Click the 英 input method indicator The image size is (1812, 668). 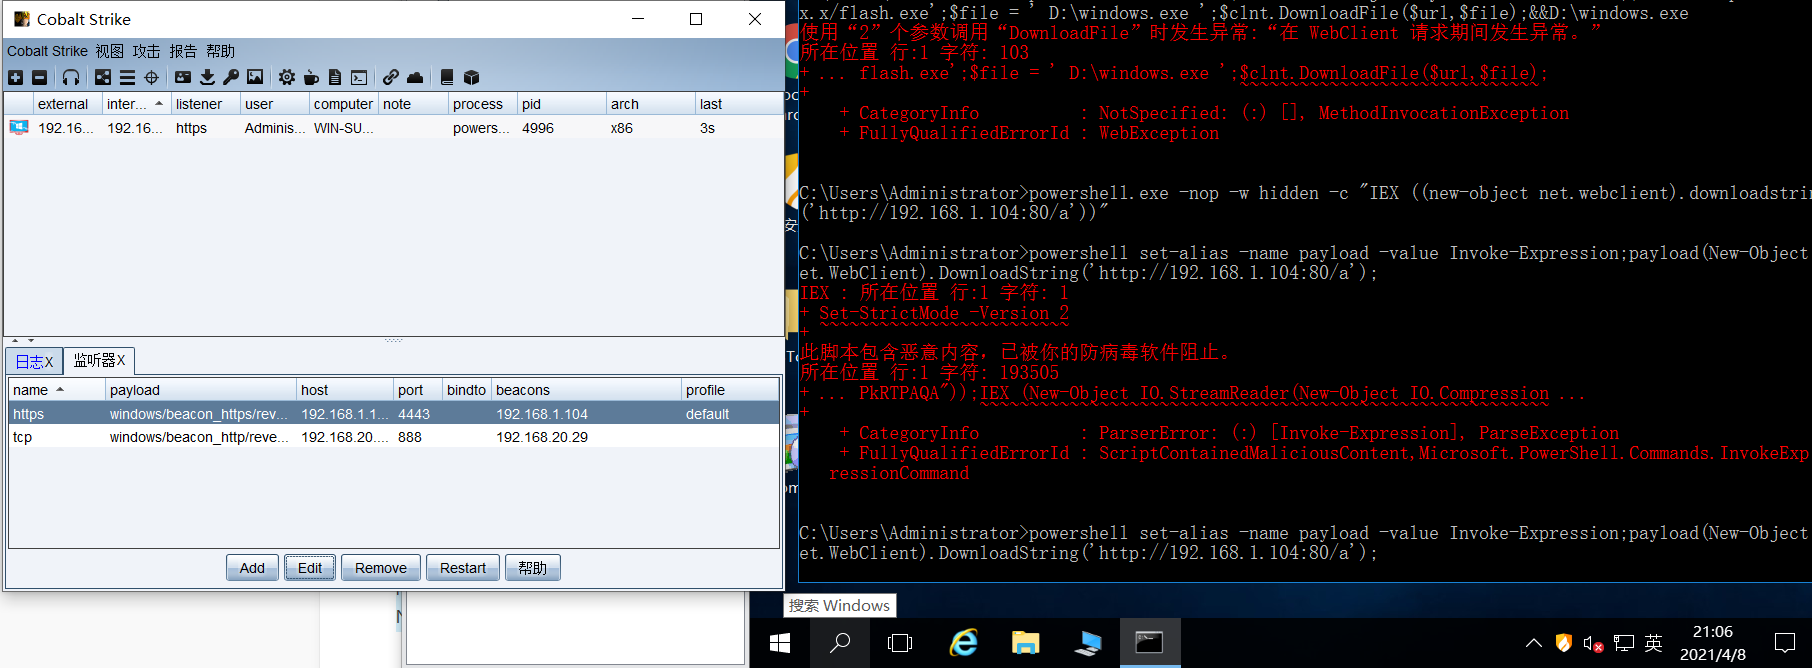tap(1654, 644)
